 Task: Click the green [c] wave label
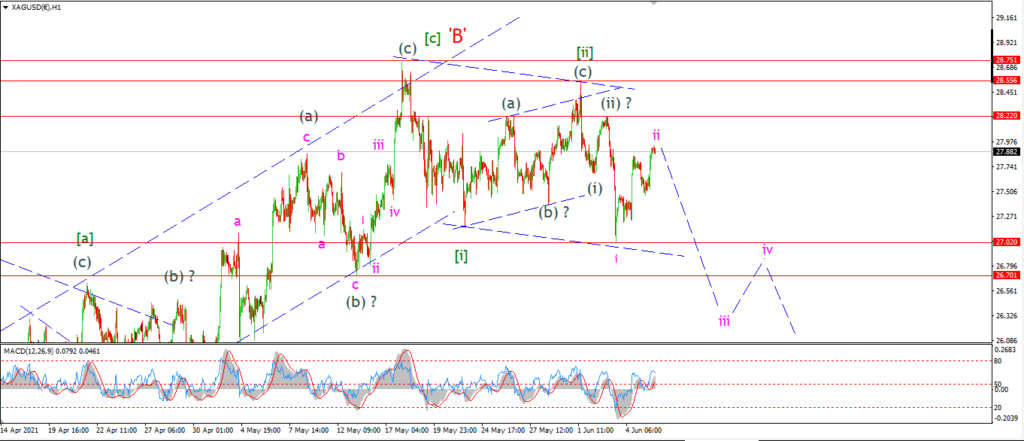tap(432, 38)
